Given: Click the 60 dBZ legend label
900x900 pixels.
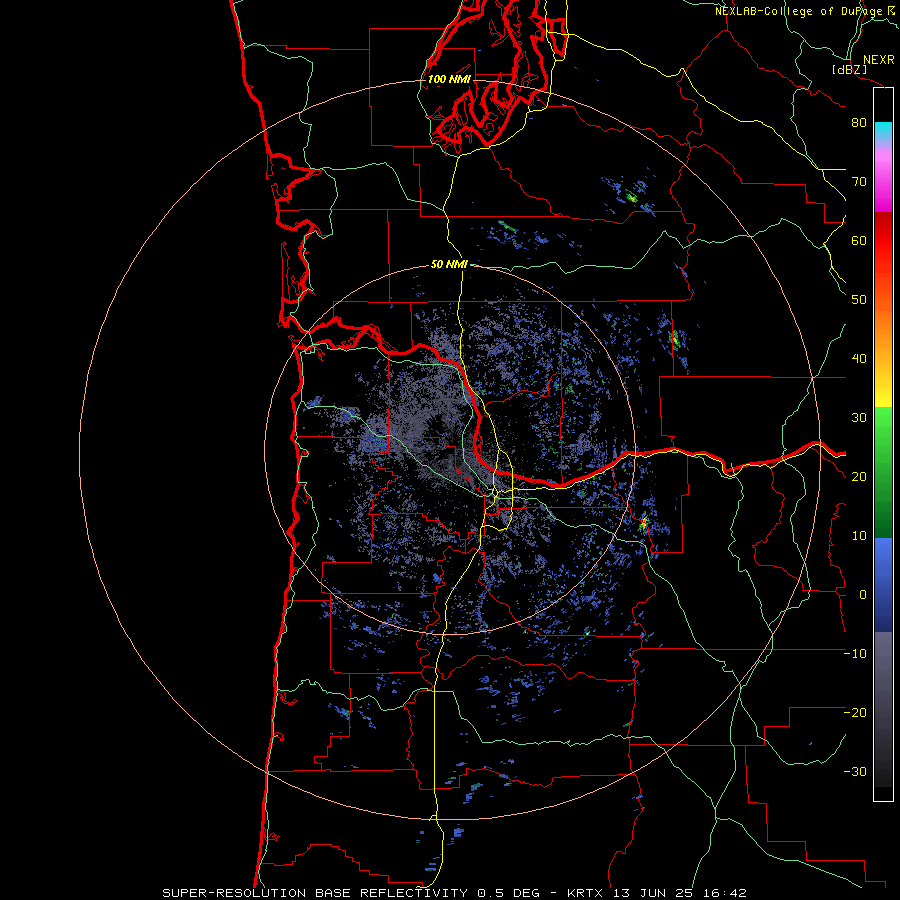Looking at the screenshot, I should coord(859,241).
